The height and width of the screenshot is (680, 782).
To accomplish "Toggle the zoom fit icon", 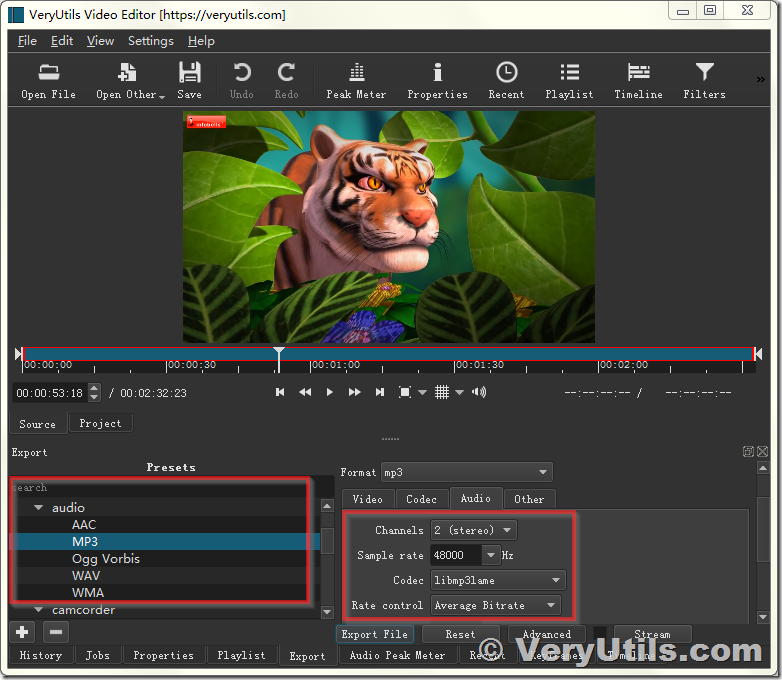I will click(x=405, y=392).
